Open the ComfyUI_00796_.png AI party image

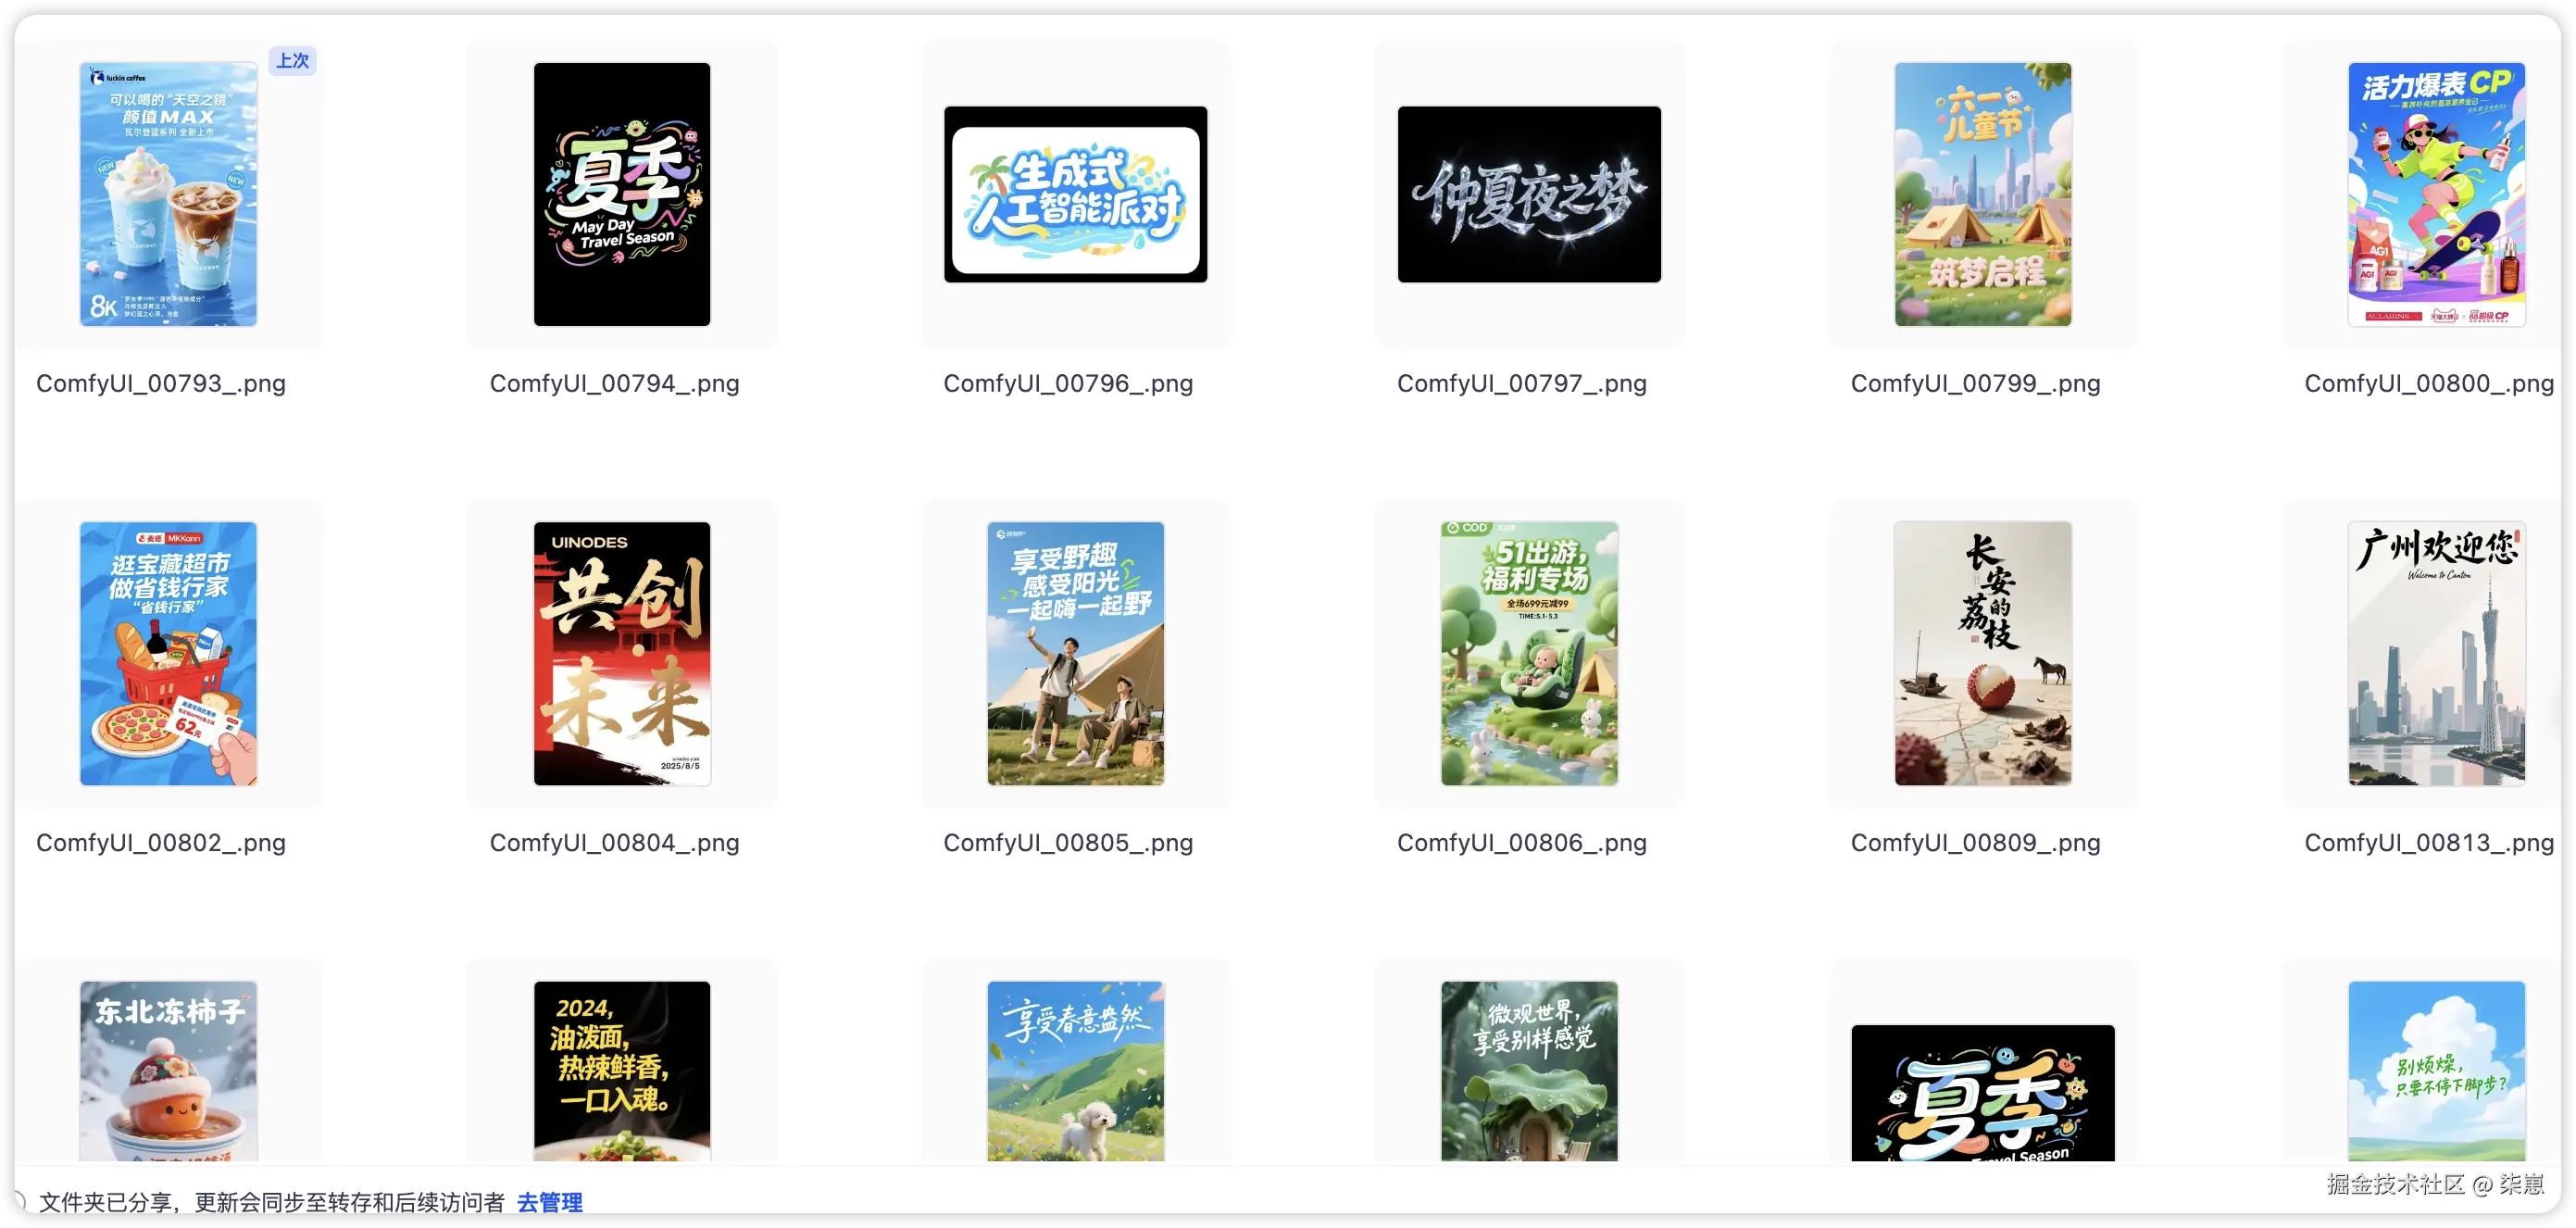[1075, 194]
